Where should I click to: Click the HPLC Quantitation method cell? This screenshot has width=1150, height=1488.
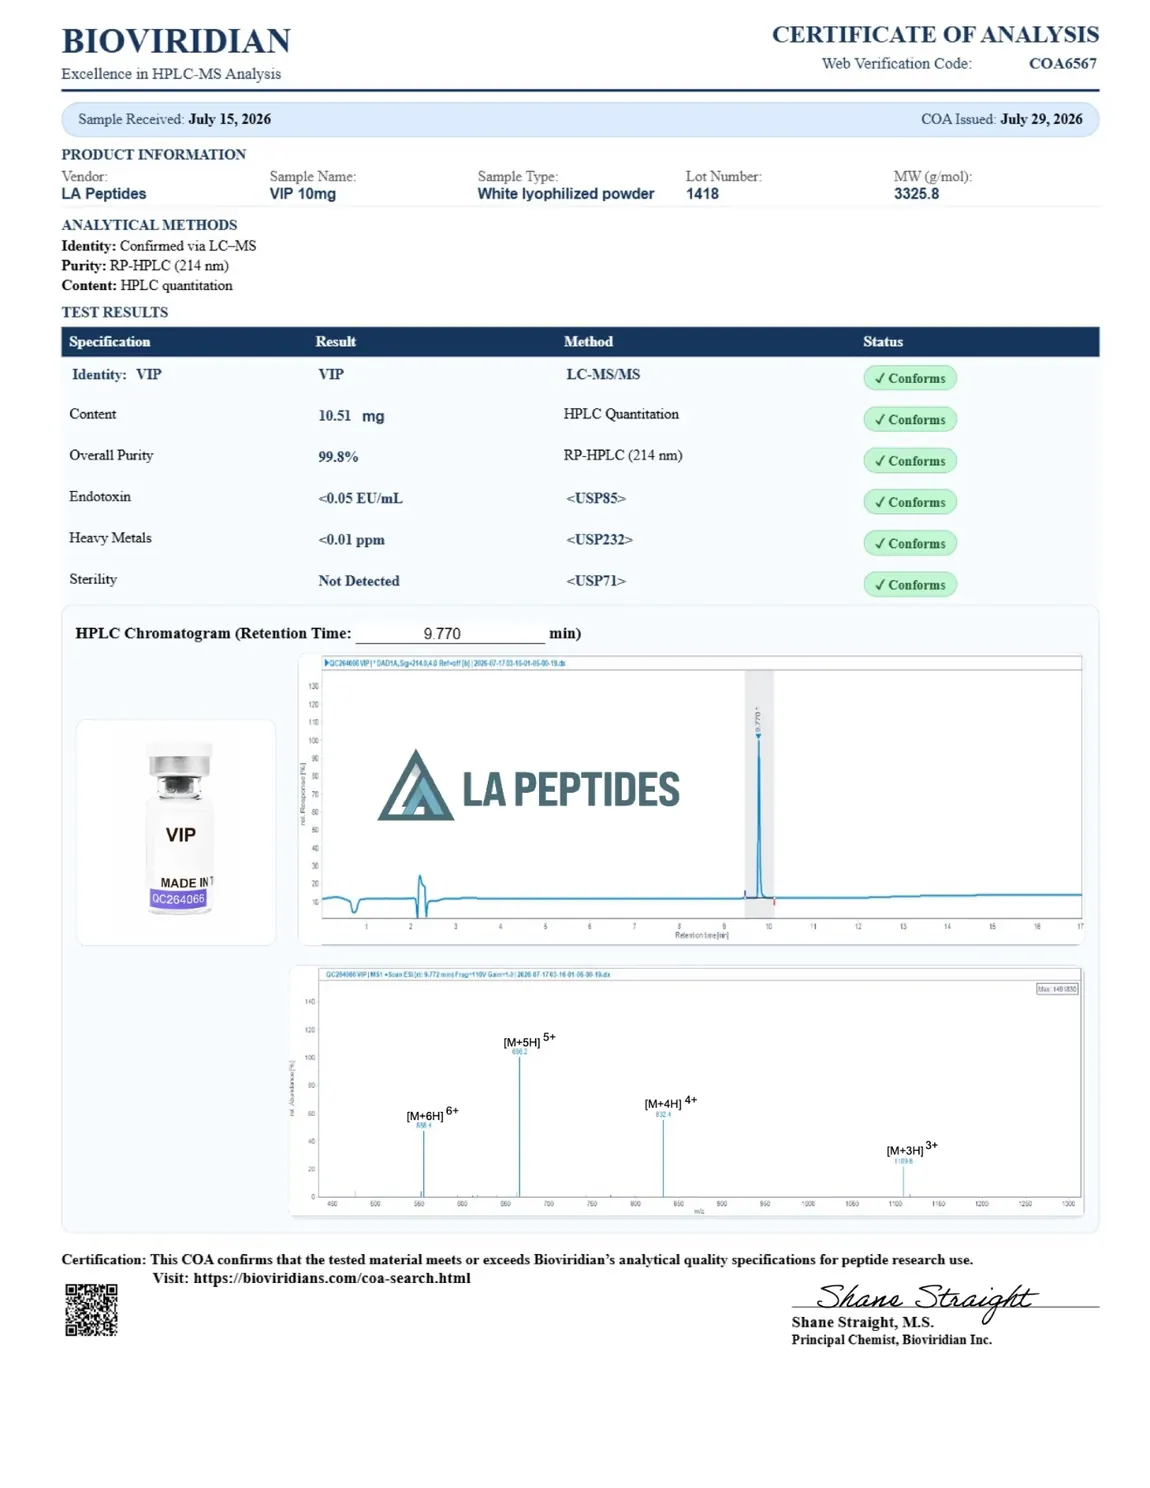[x=621, y=414]
